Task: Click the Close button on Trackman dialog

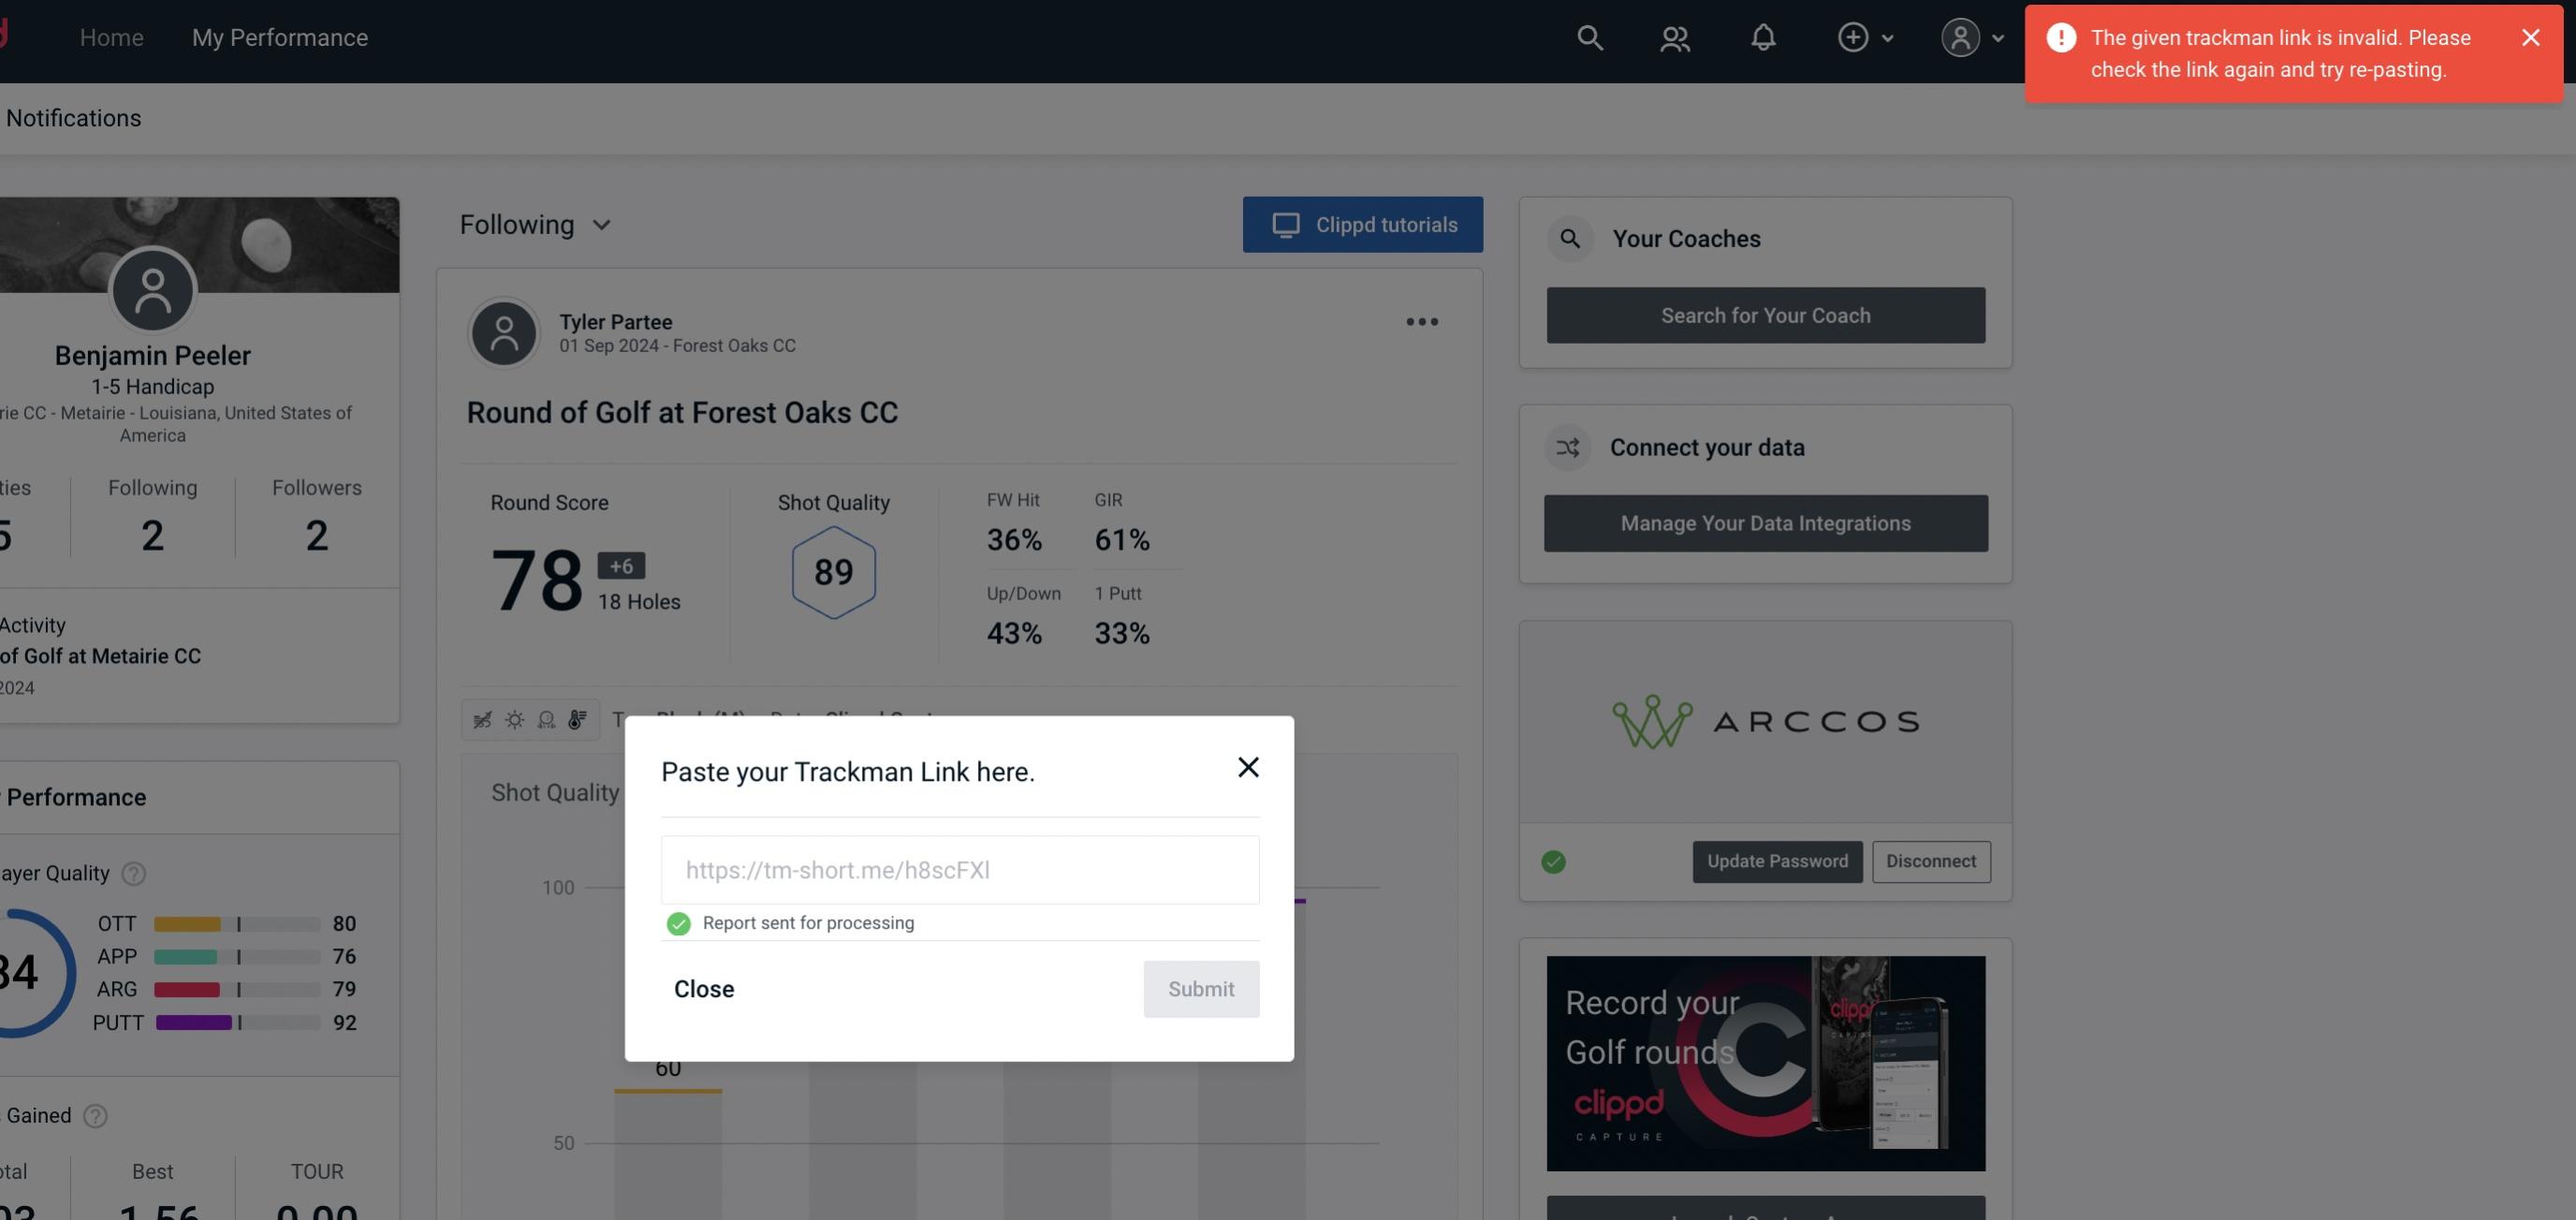Action: coord(703,988)
